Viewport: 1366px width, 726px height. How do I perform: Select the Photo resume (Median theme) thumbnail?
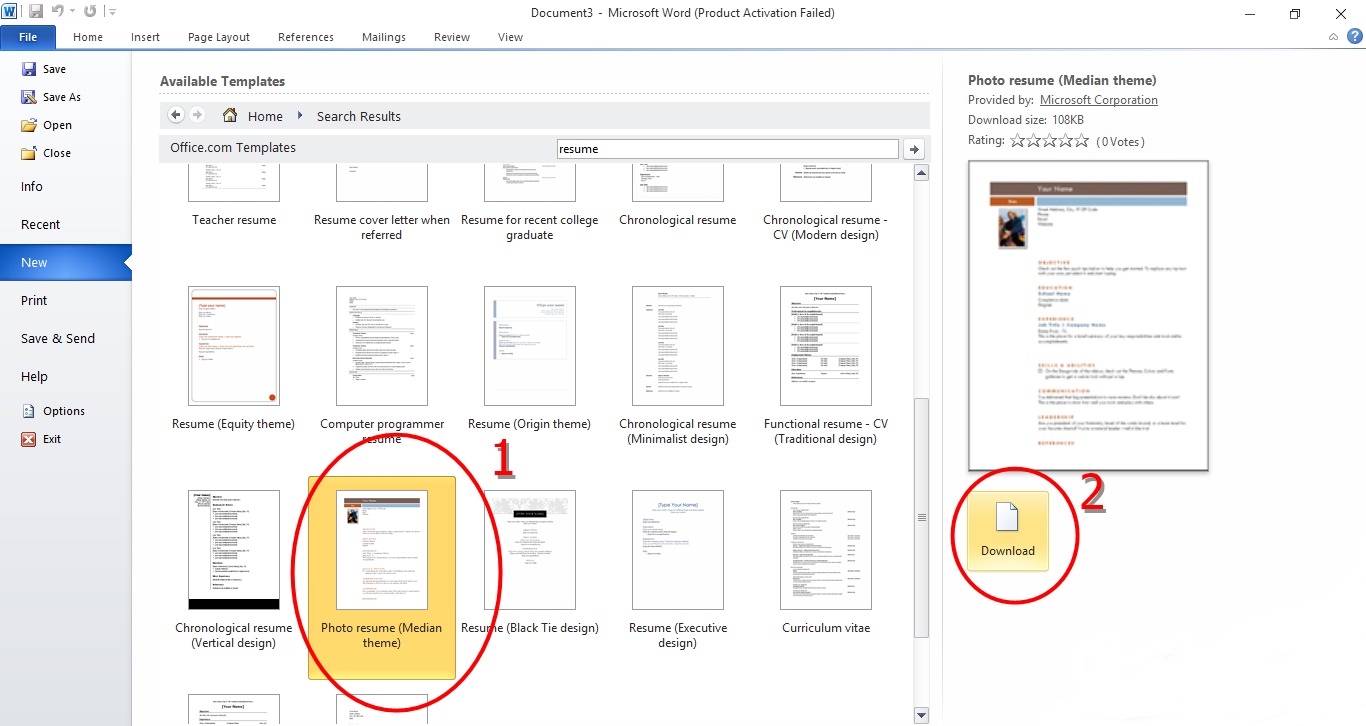click(x=382, y=549)
